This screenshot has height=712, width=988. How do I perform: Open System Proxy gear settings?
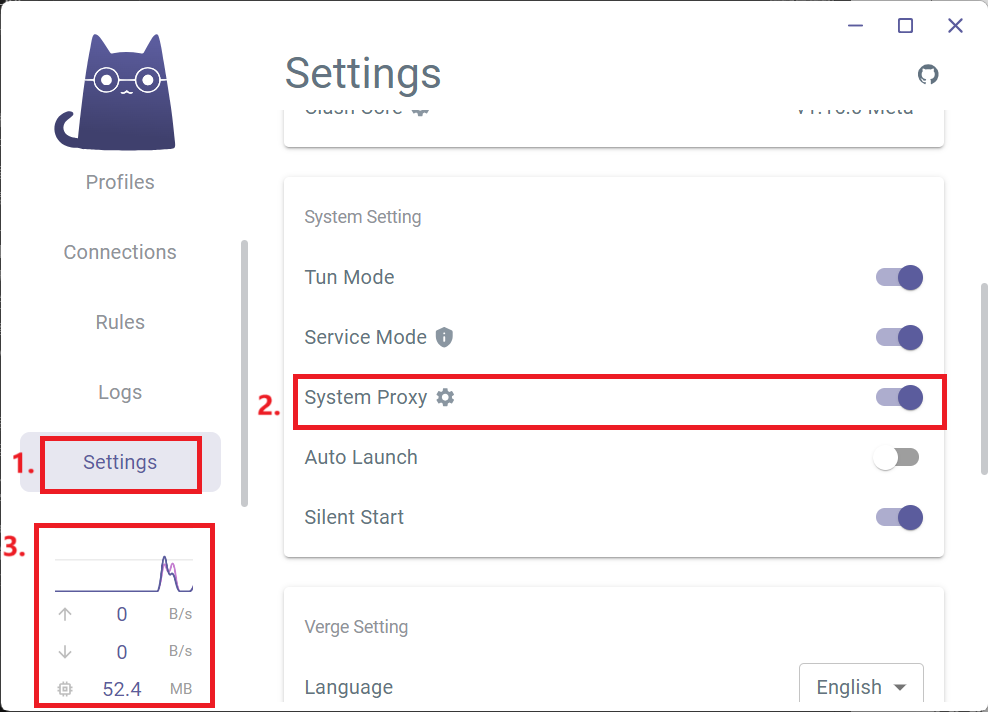(445, 398)
